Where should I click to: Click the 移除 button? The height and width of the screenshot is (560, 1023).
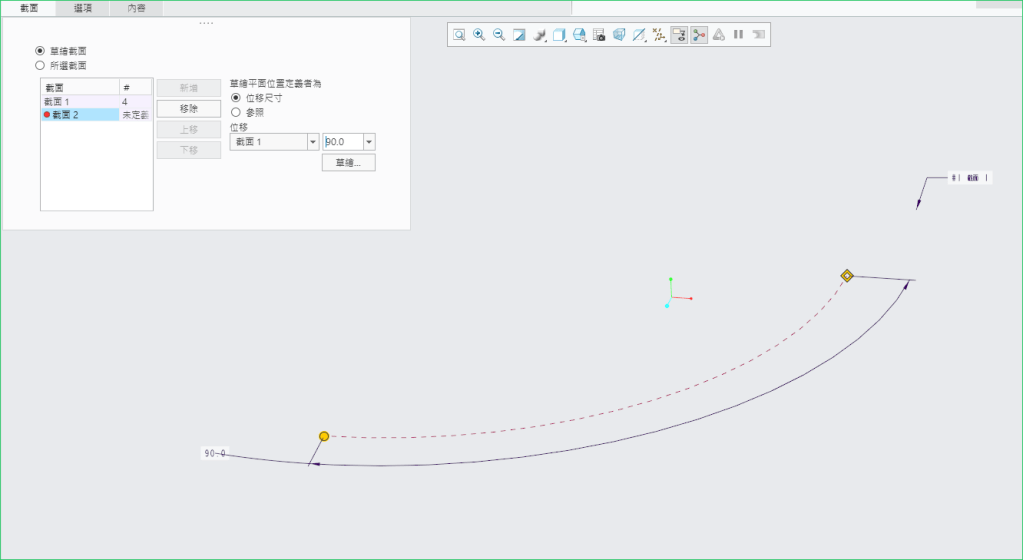coord(188,108)
